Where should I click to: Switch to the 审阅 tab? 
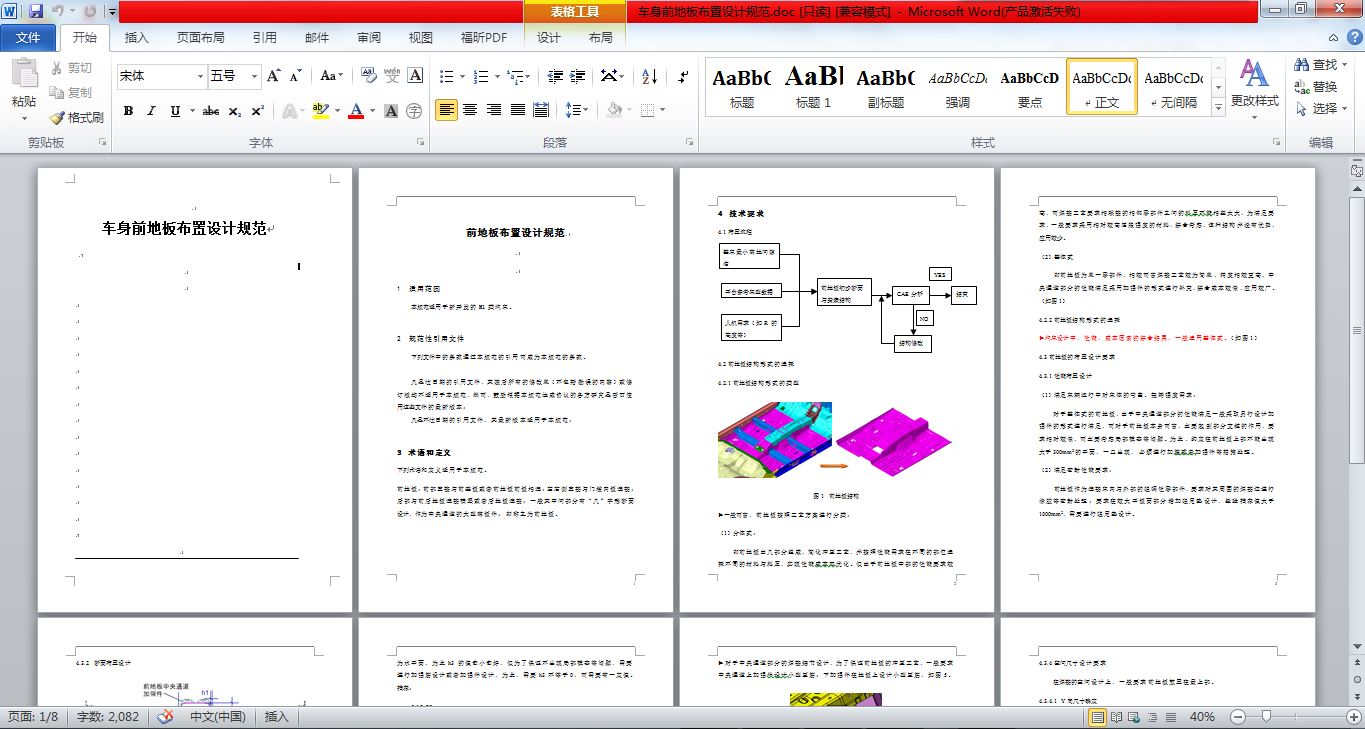[x=368, y=38]
